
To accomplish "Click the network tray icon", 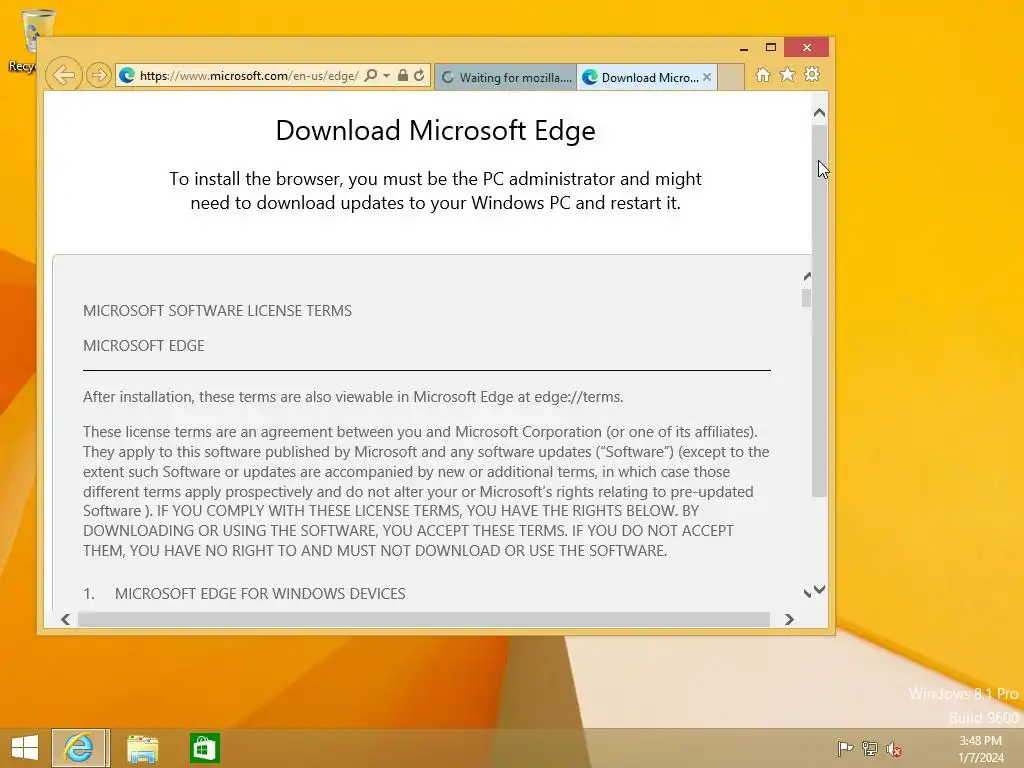I will (x=869, y=748).
